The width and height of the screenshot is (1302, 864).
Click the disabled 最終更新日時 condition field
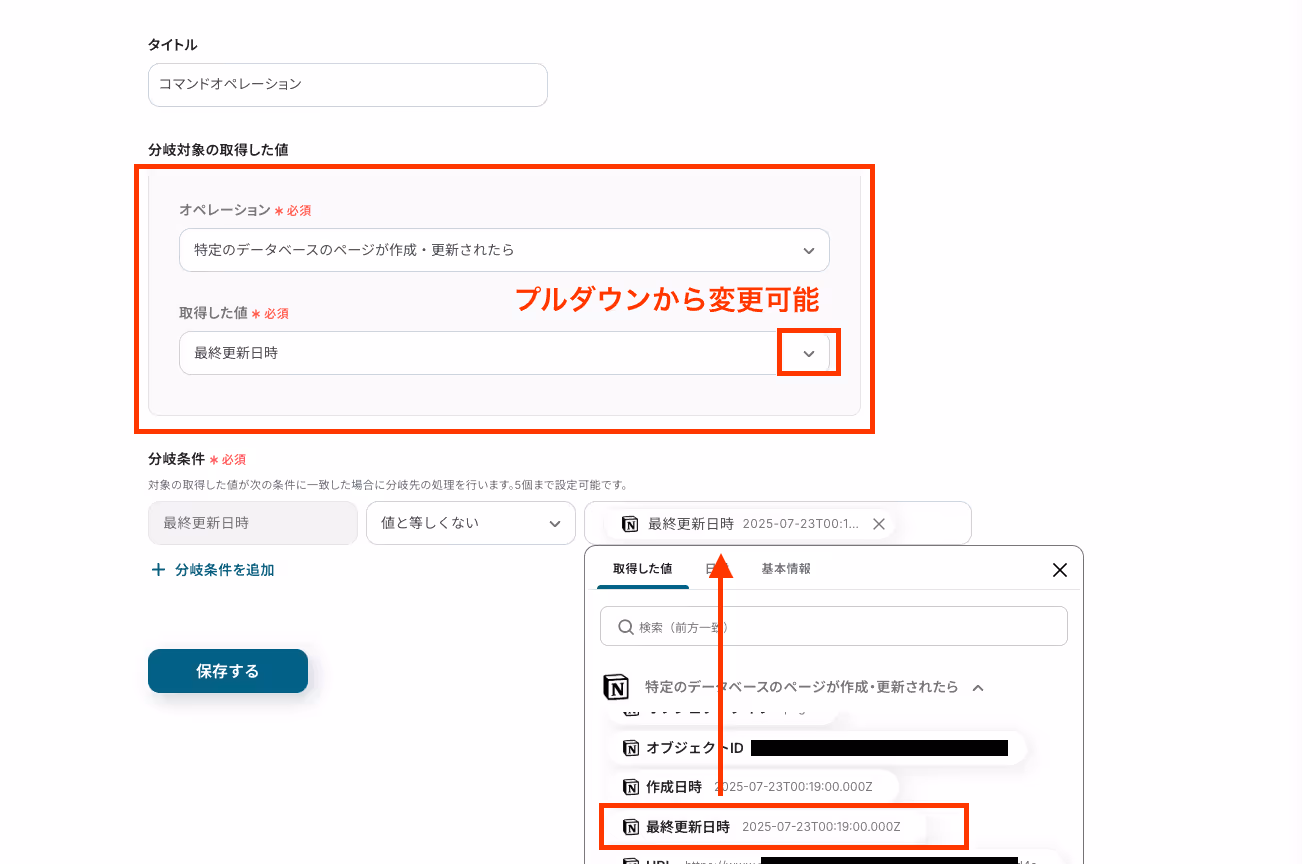pos(253,523)
